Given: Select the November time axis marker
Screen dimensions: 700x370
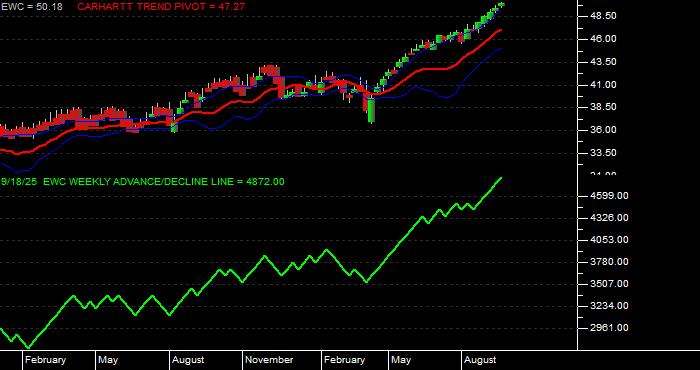Looking at the screenshot, I should 269,360.
